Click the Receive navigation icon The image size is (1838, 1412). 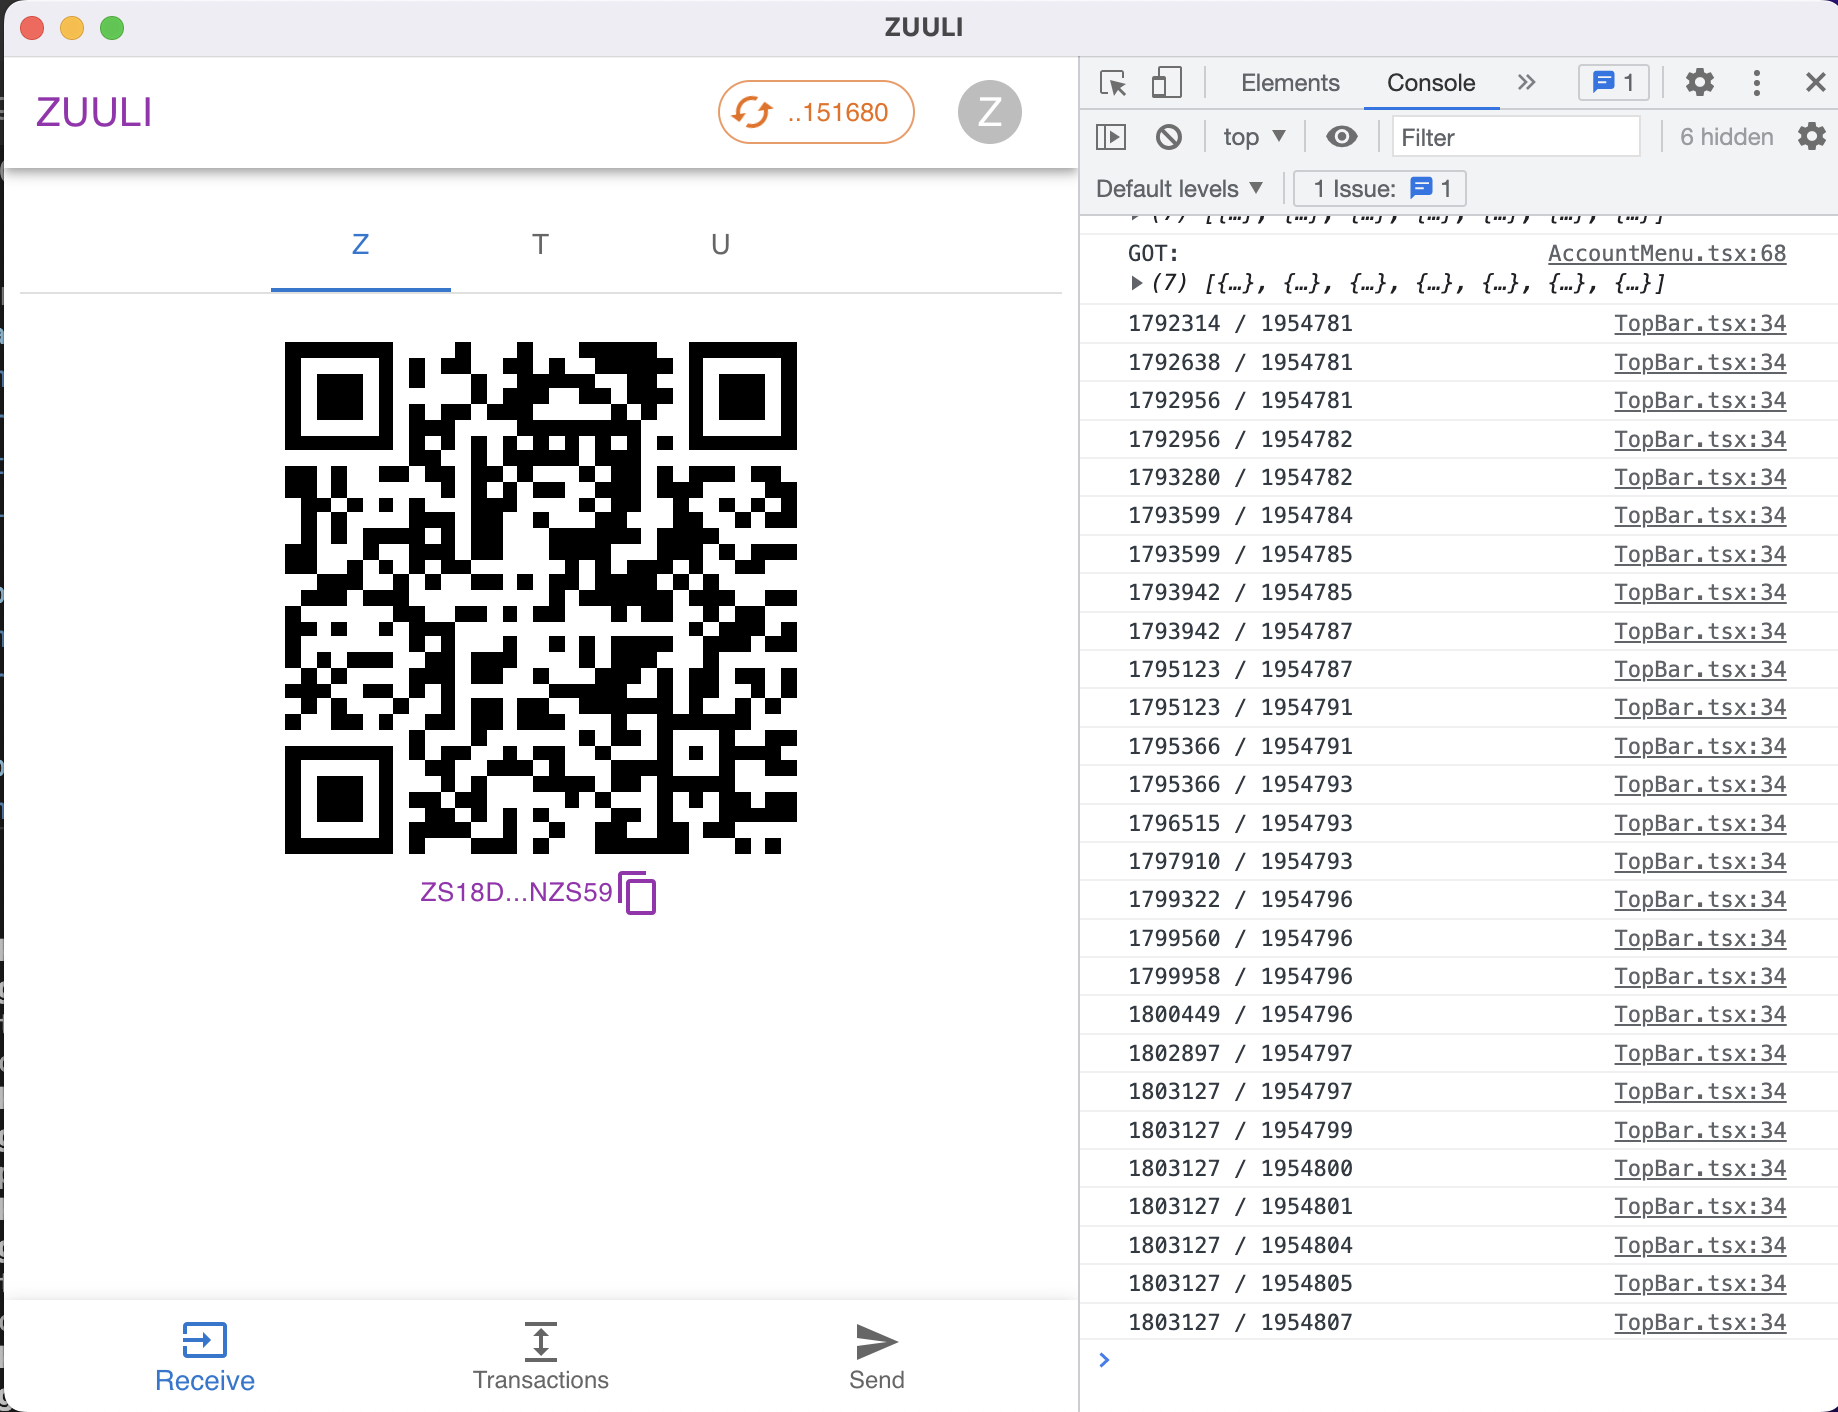(204, 1340)
